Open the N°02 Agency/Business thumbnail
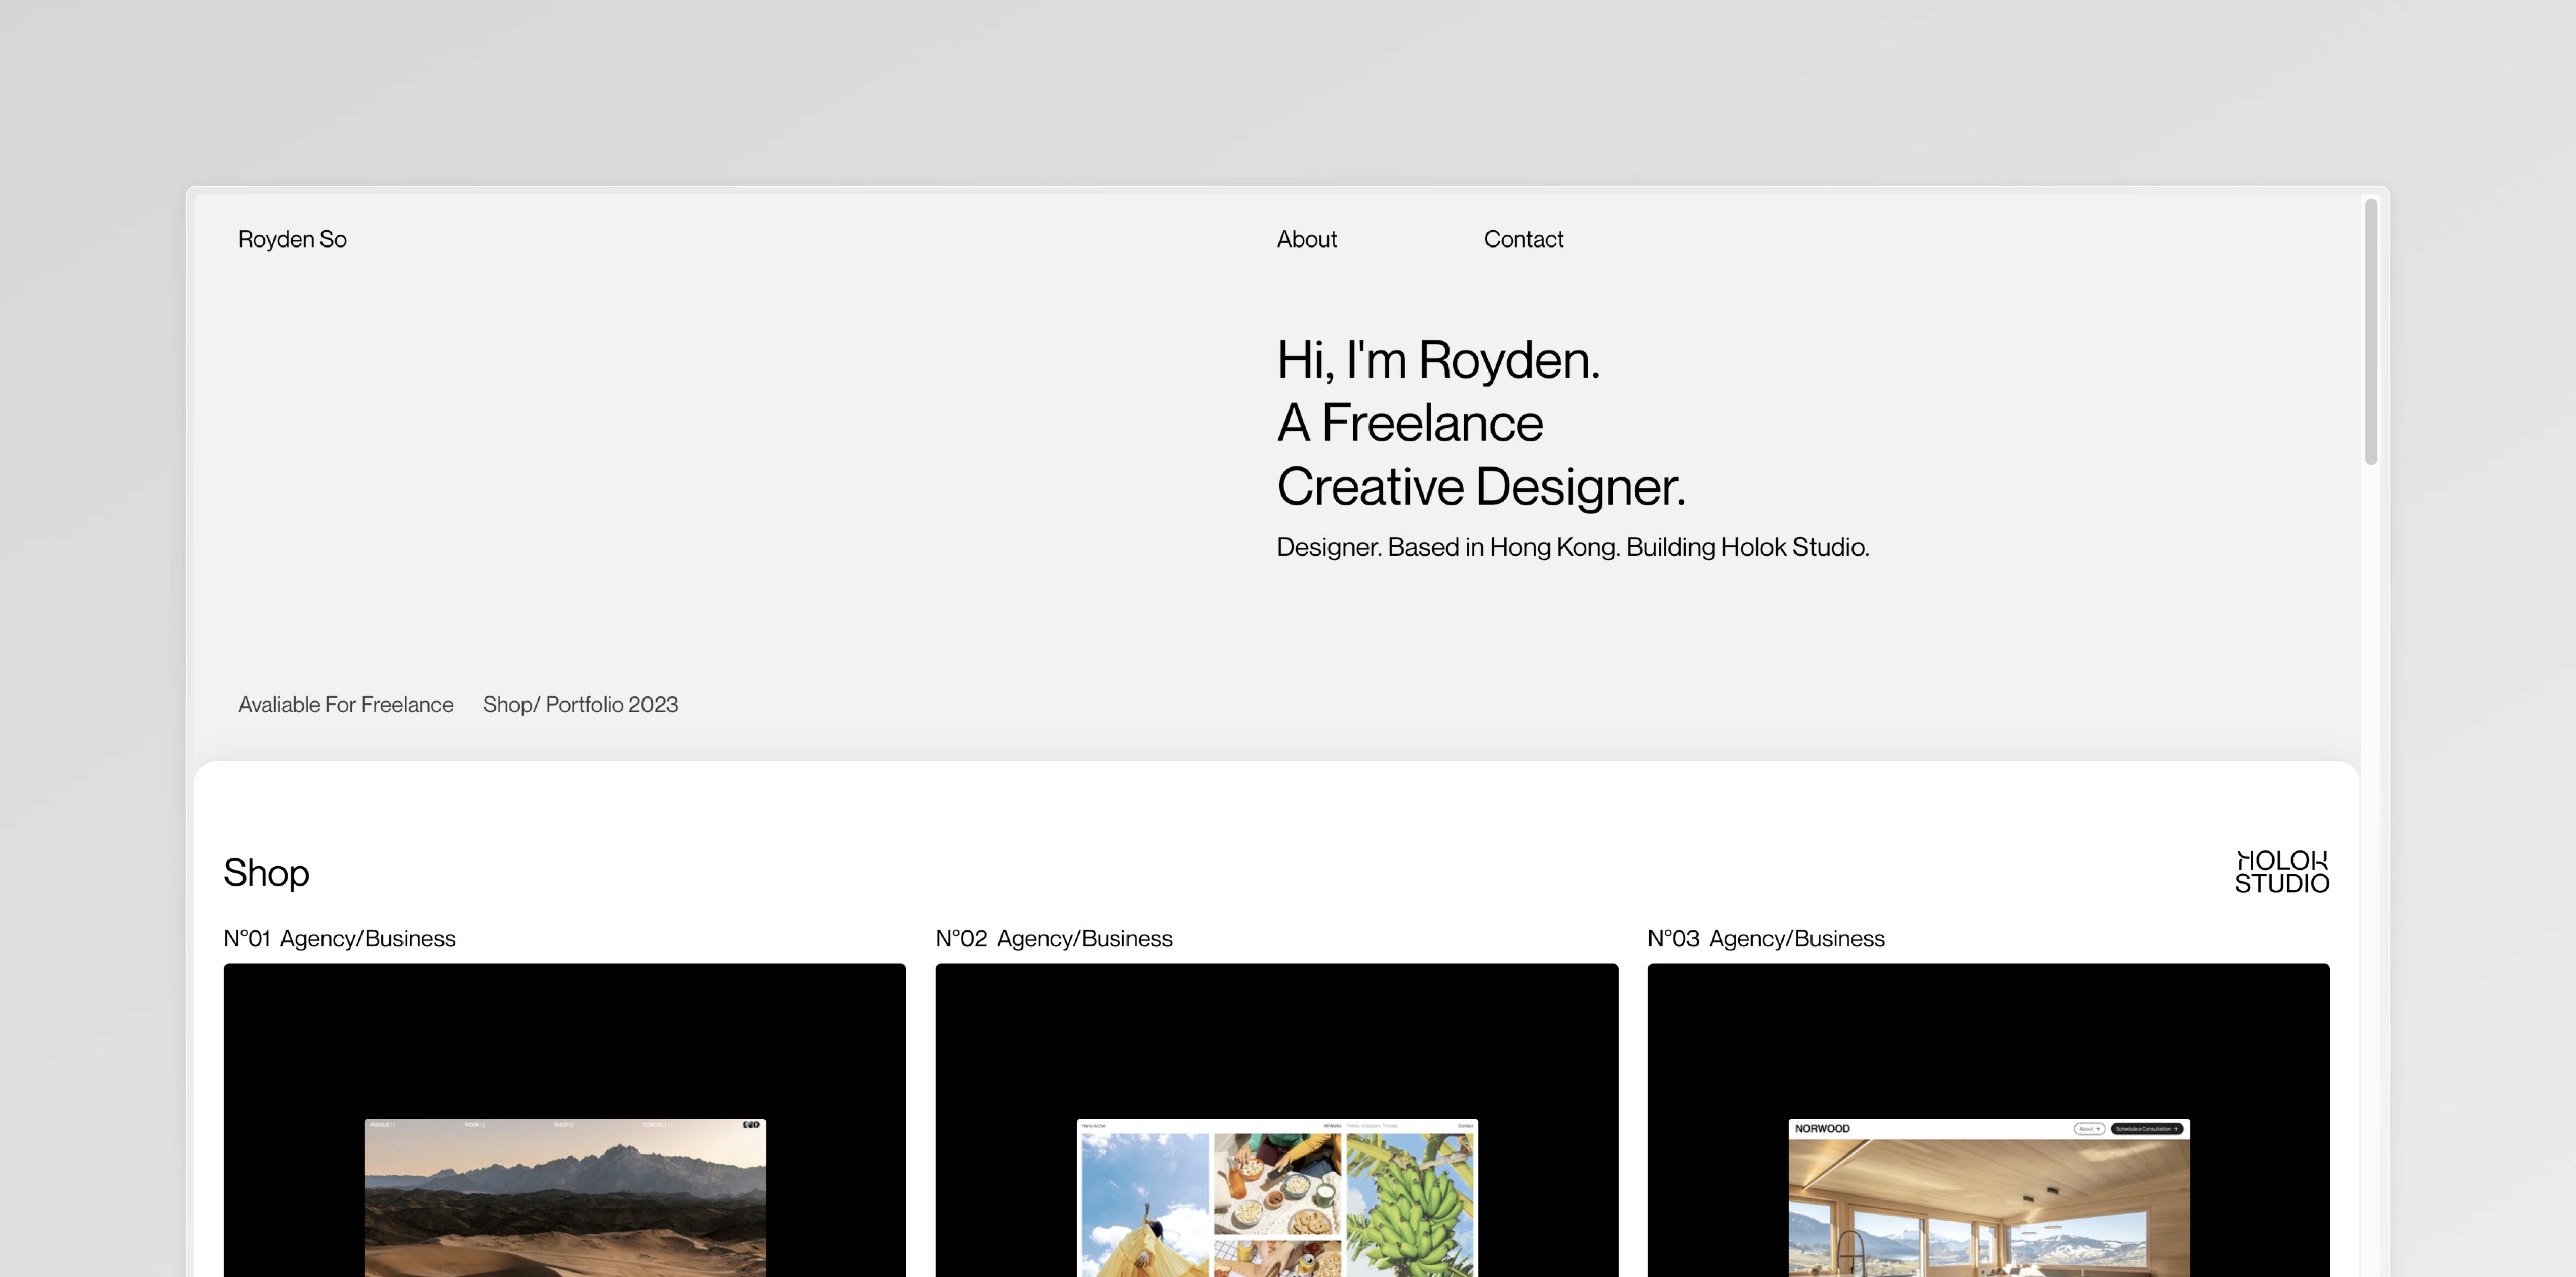 click(x=1276, y=1120)
